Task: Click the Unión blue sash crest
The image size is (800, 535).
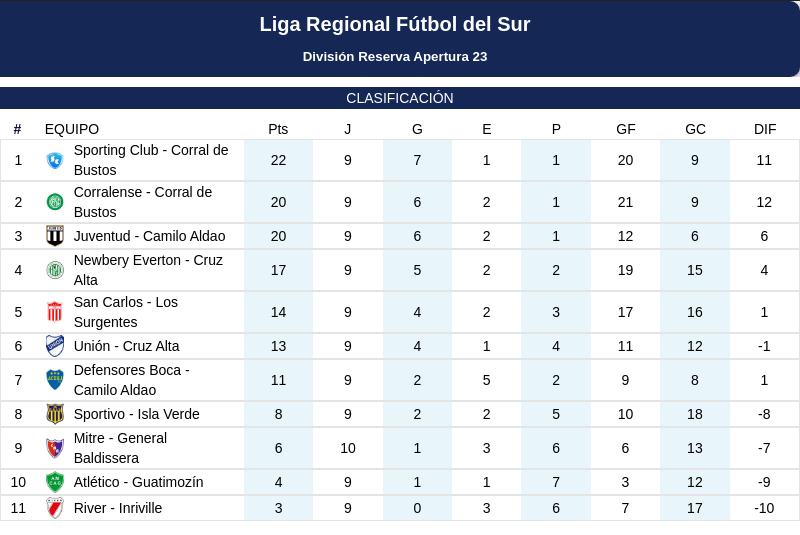Action: (x=55, y=346)
